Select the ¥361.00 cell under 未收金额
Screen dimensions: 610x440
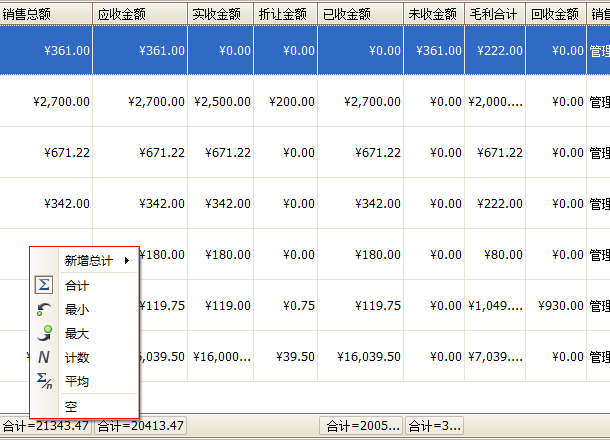tap(434, 50)
